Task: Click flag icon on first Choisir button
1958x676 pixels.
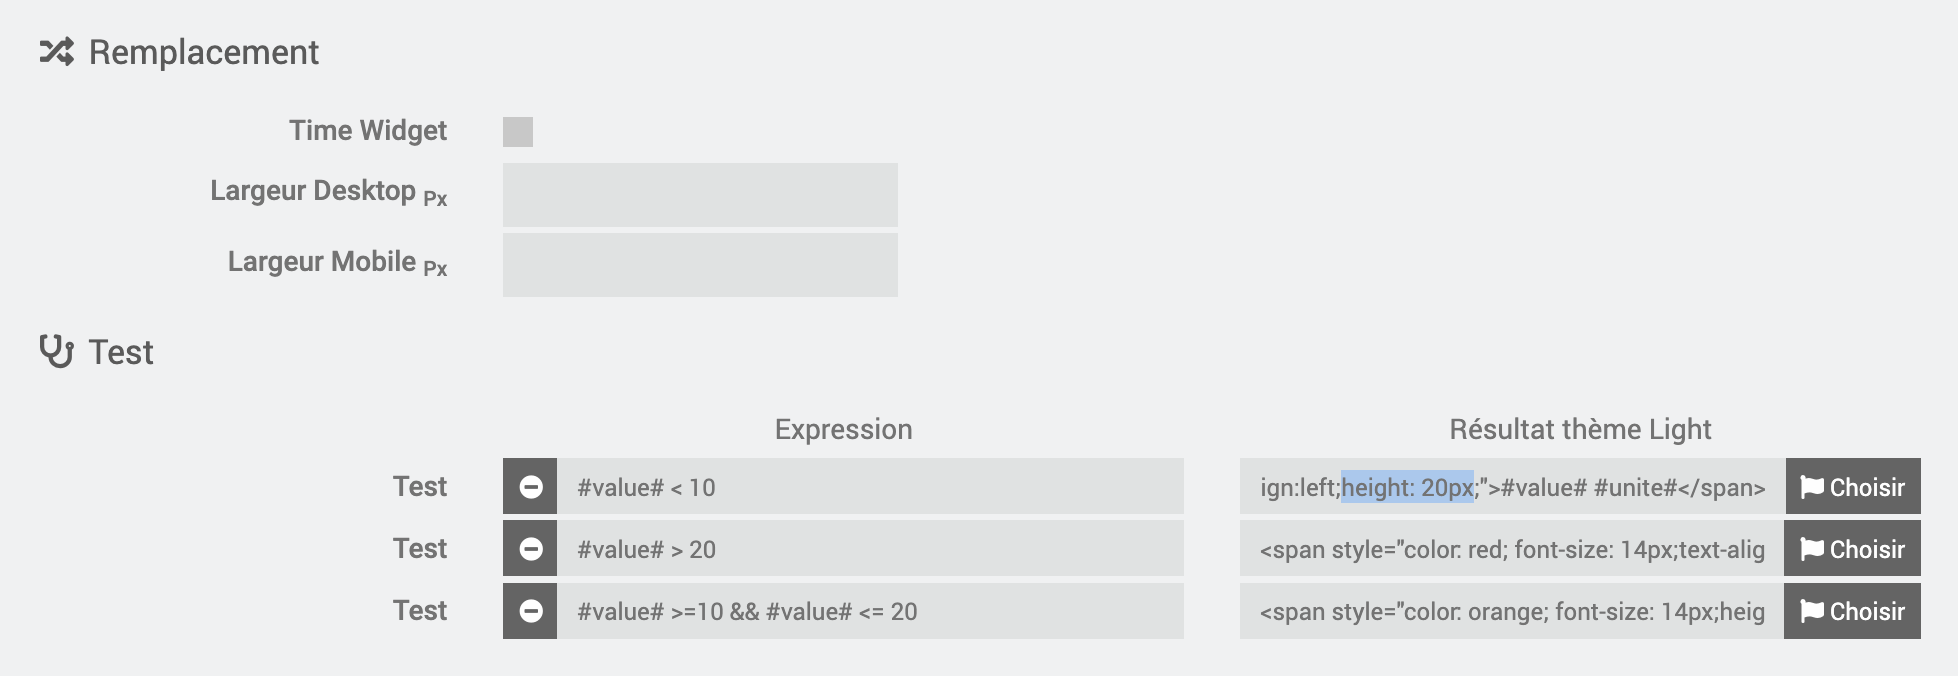Action: (1812, 487)
